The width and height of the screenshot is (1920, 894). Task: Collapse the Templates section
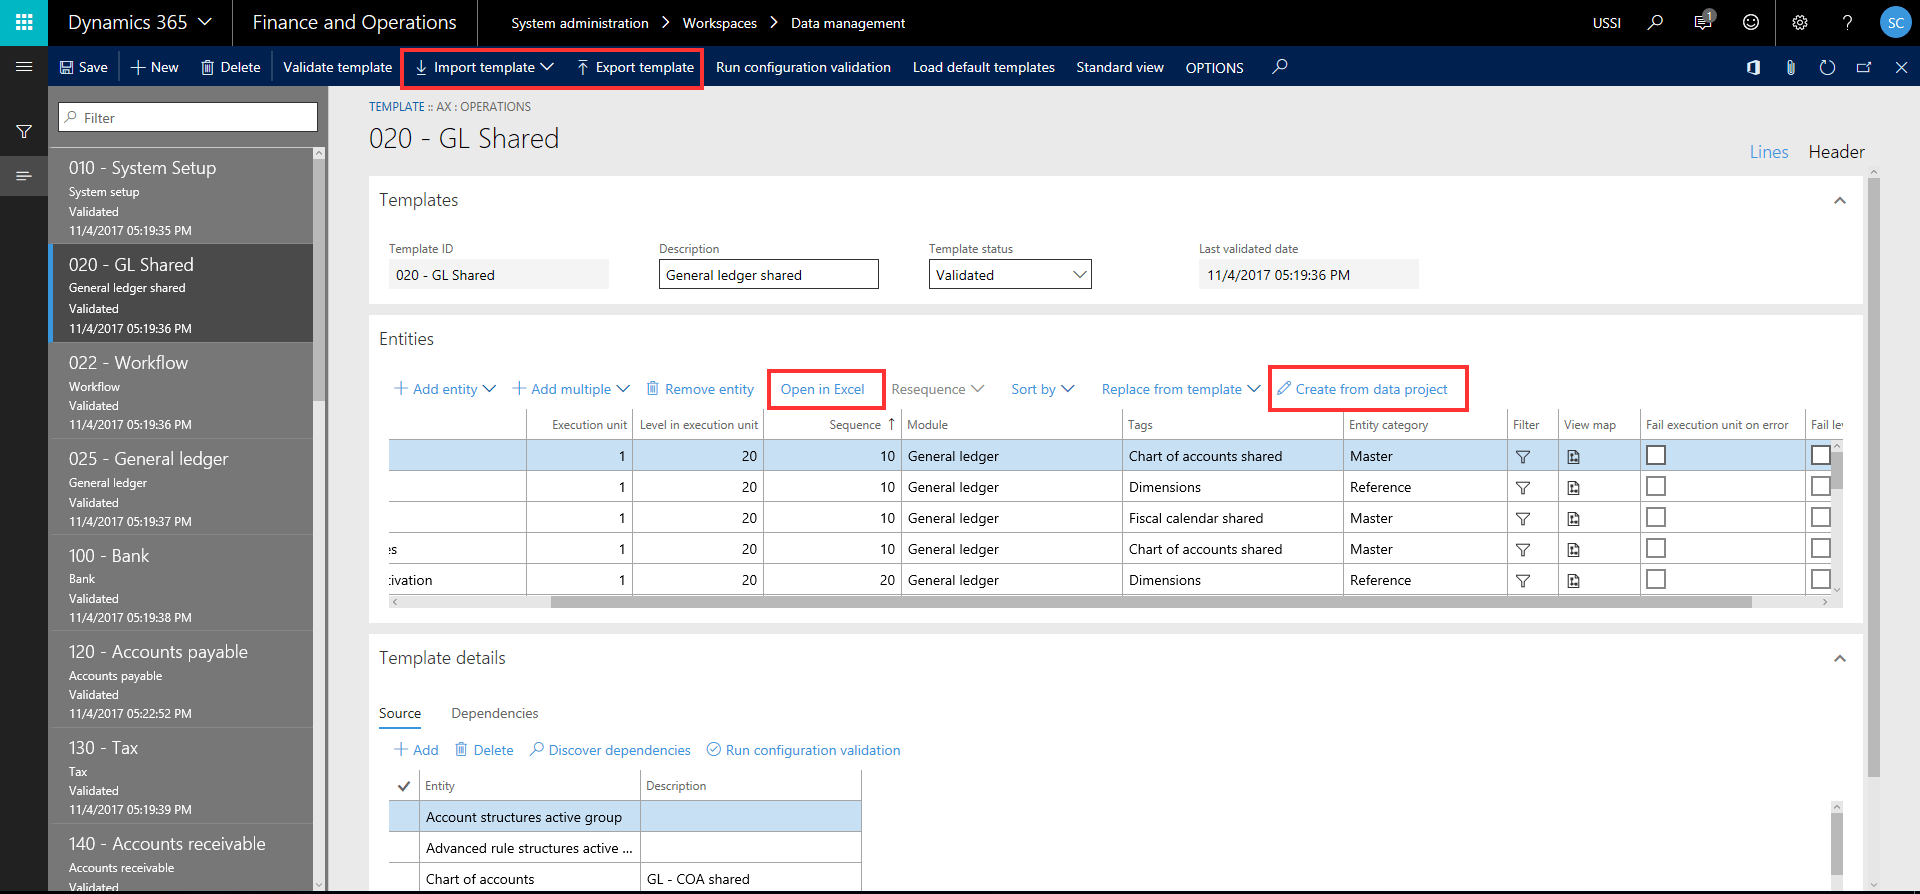[x=1839, y=201]
